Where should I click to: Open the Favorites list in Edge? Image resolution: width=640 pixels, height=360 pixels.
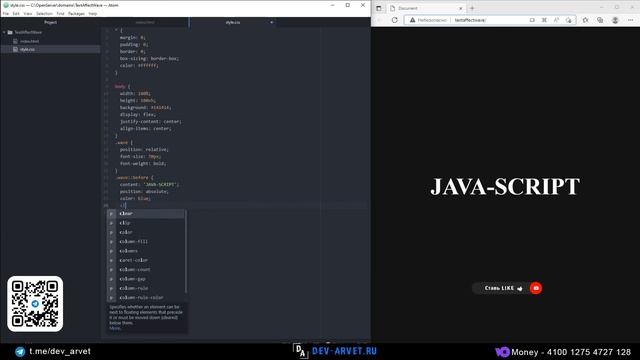point(585,20)
